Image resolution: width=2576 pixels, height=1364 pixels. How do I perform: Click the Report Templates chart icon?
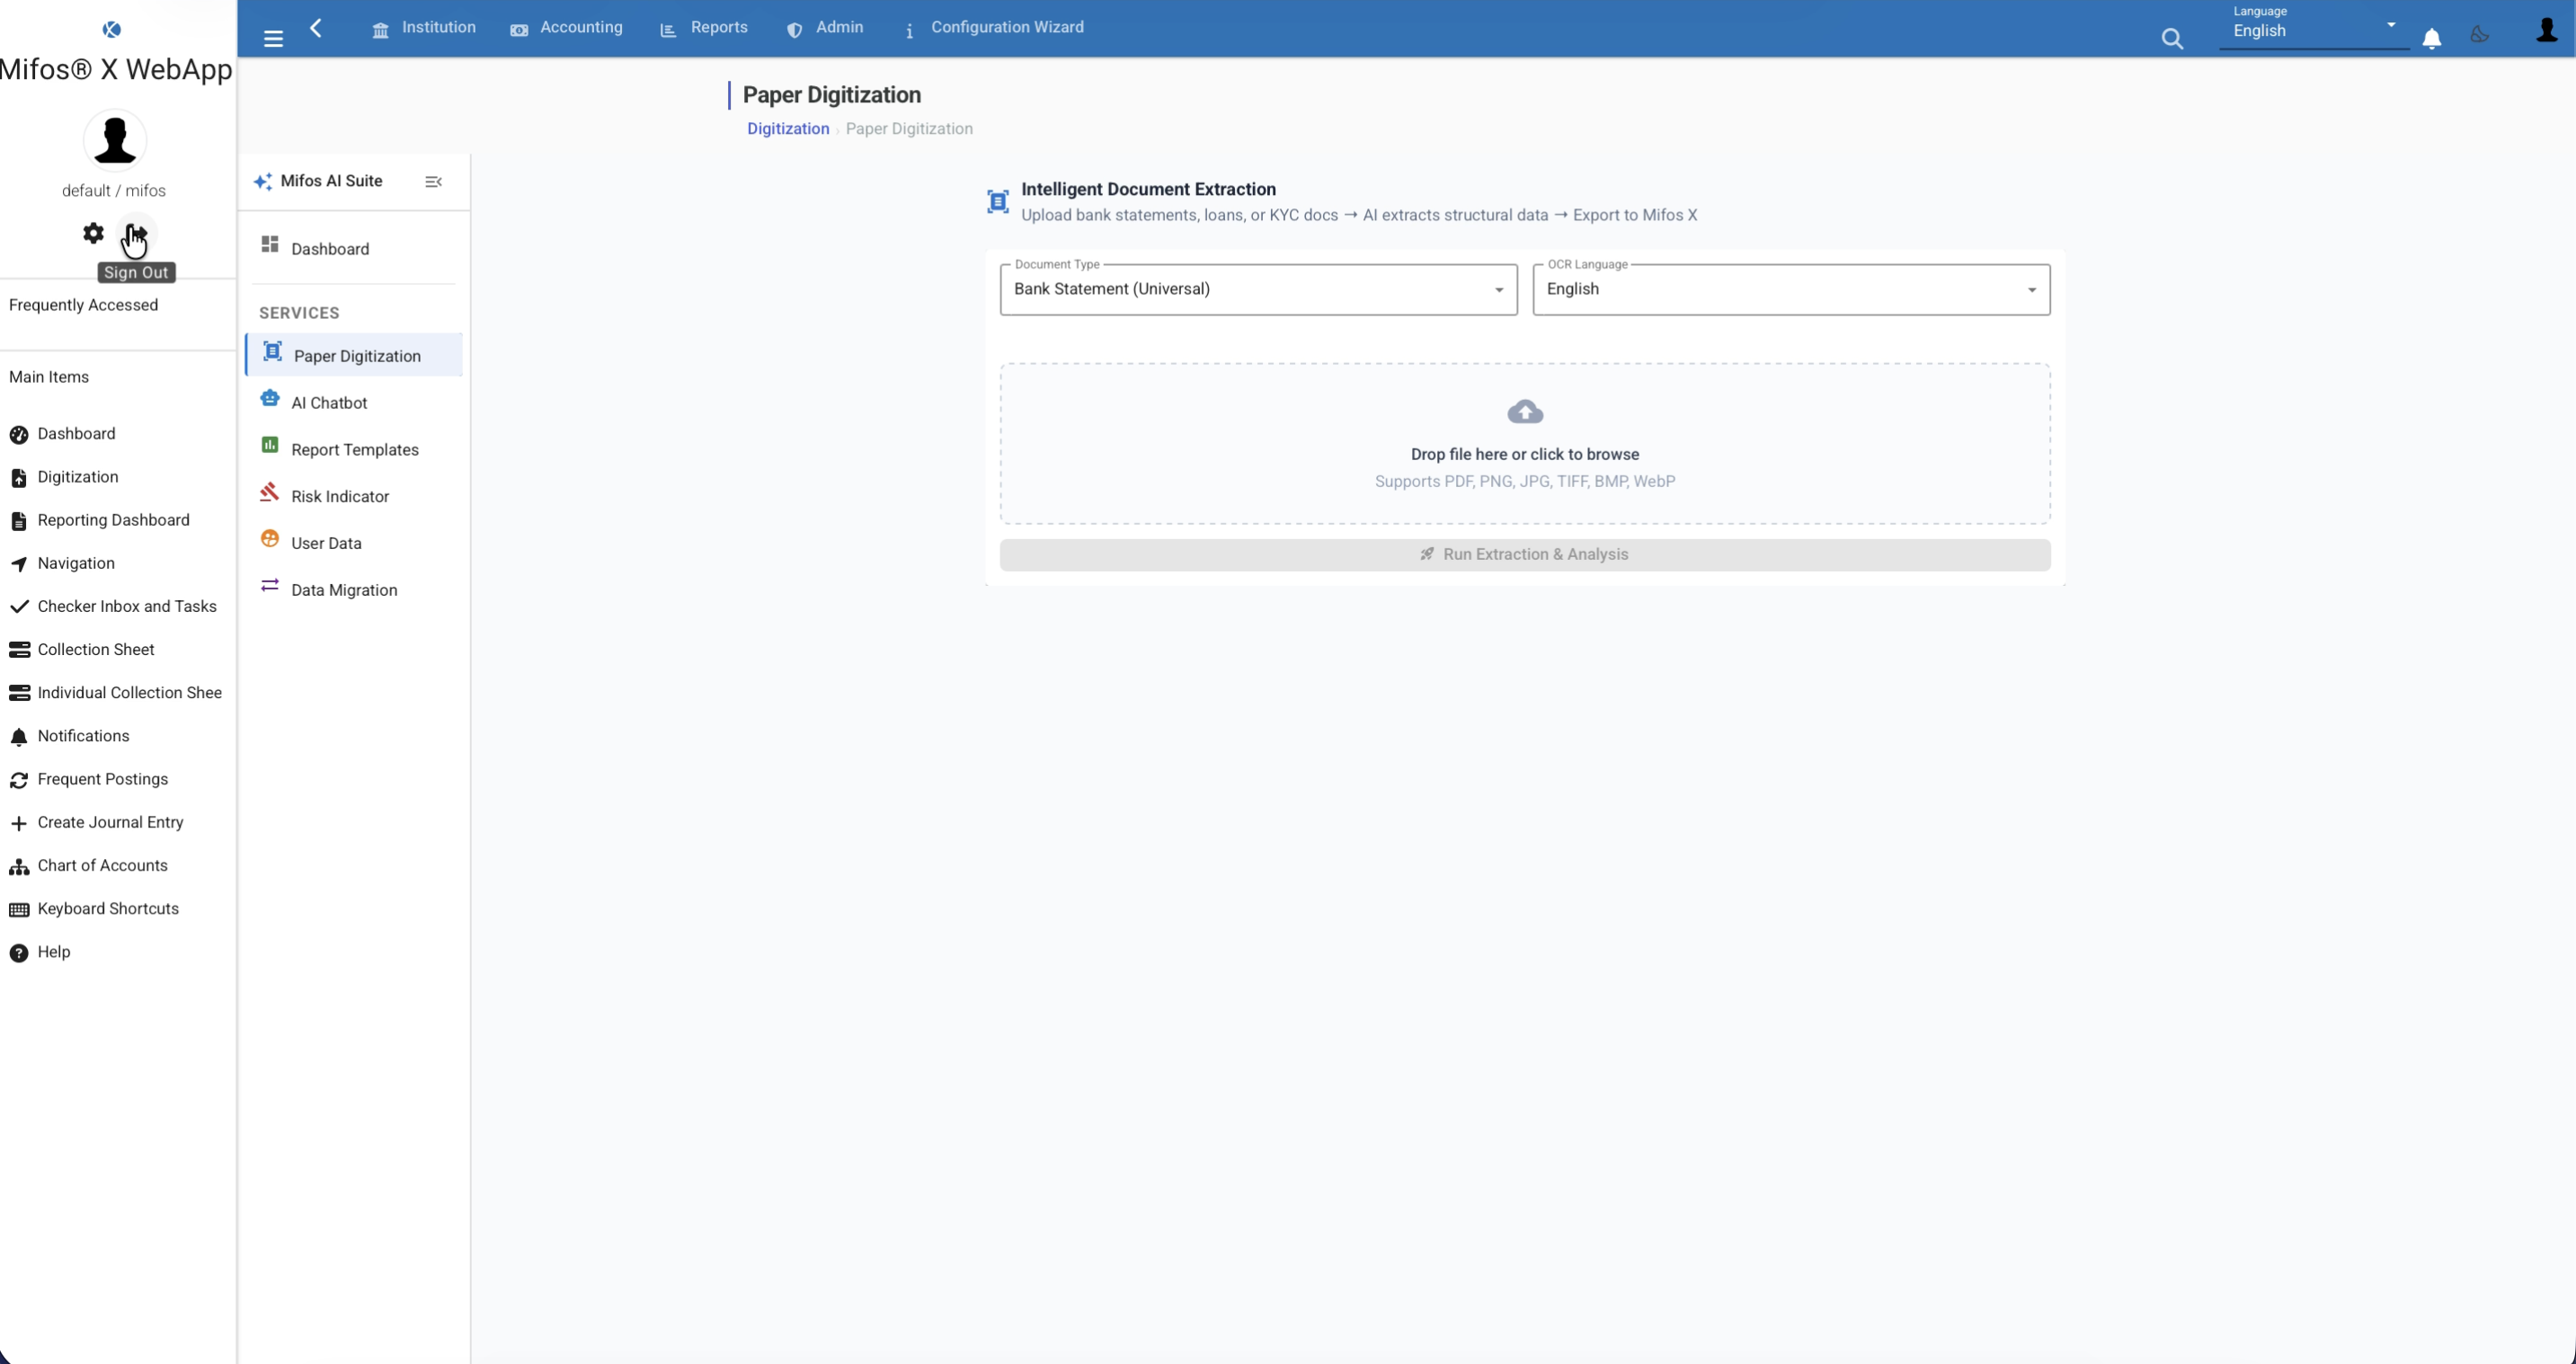[x=270, y=445]
